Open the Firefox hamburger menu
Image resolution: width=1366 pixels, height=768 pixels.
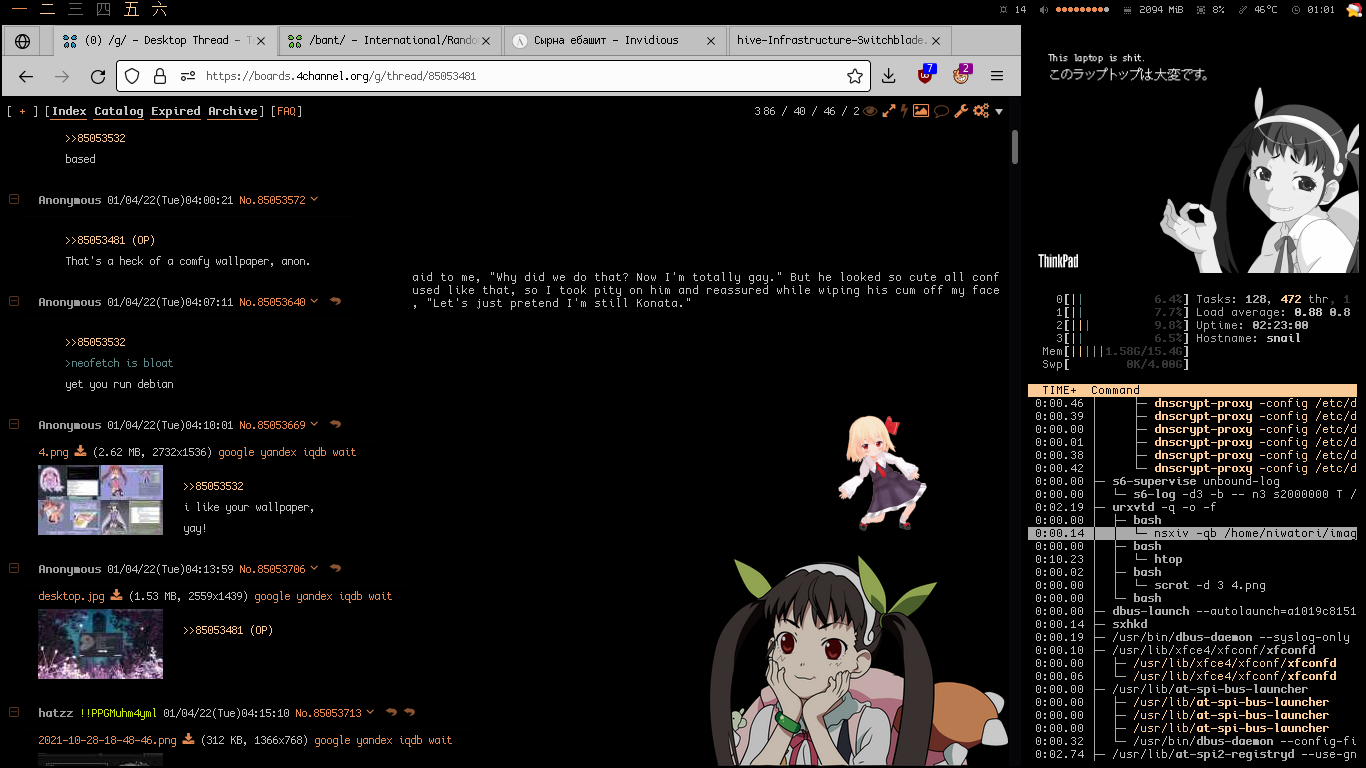[x=997, y=76]
